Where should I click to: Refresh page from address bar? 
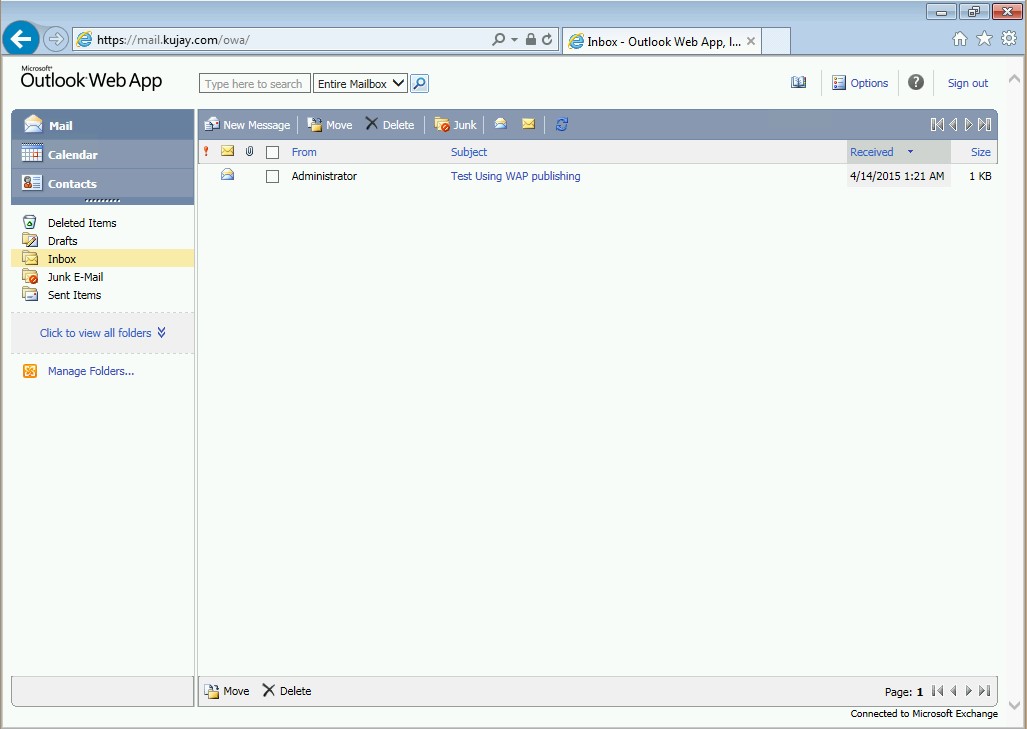pyautogui.click(x=547, y=39)
